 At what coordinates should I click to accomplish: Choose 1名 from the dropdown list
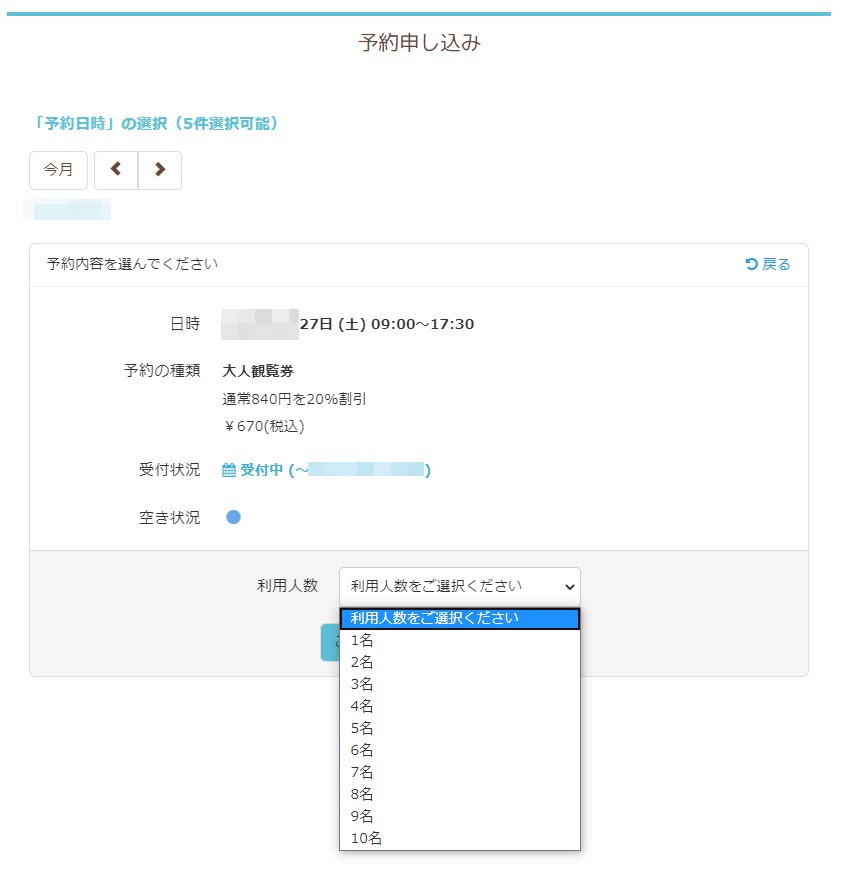point(362,641)
